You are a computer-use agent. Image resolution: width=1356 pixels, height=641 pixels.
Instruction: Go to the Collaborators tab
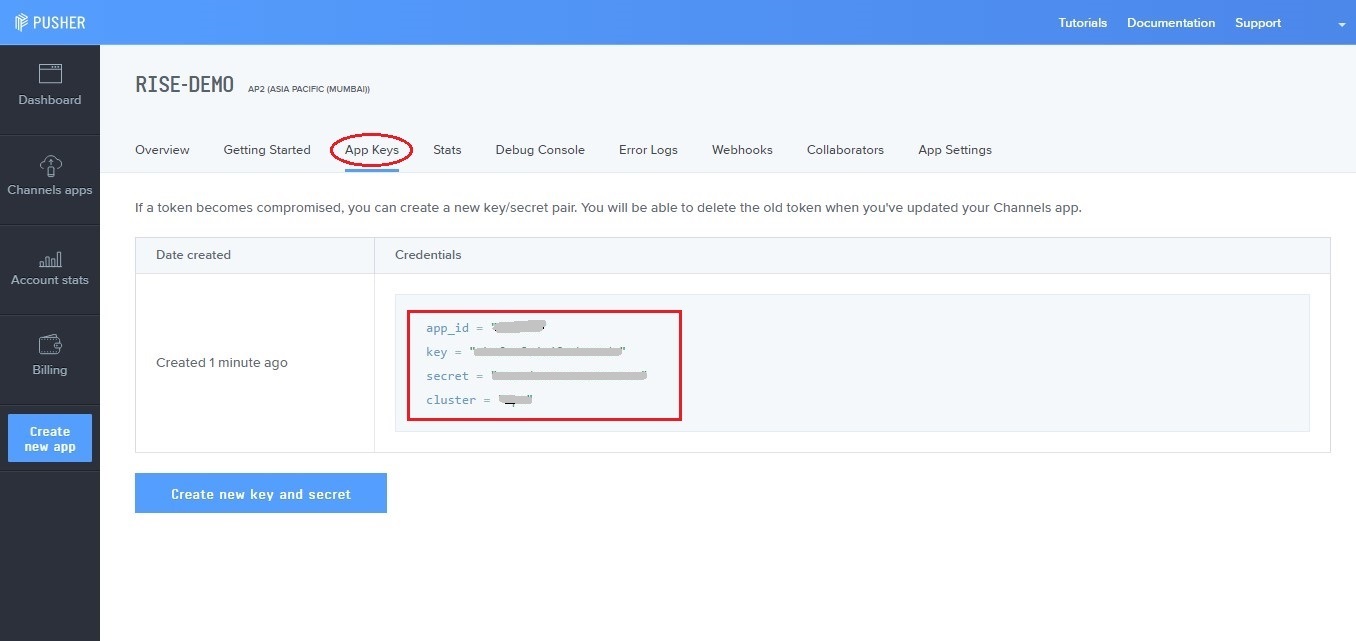point(845,150)
